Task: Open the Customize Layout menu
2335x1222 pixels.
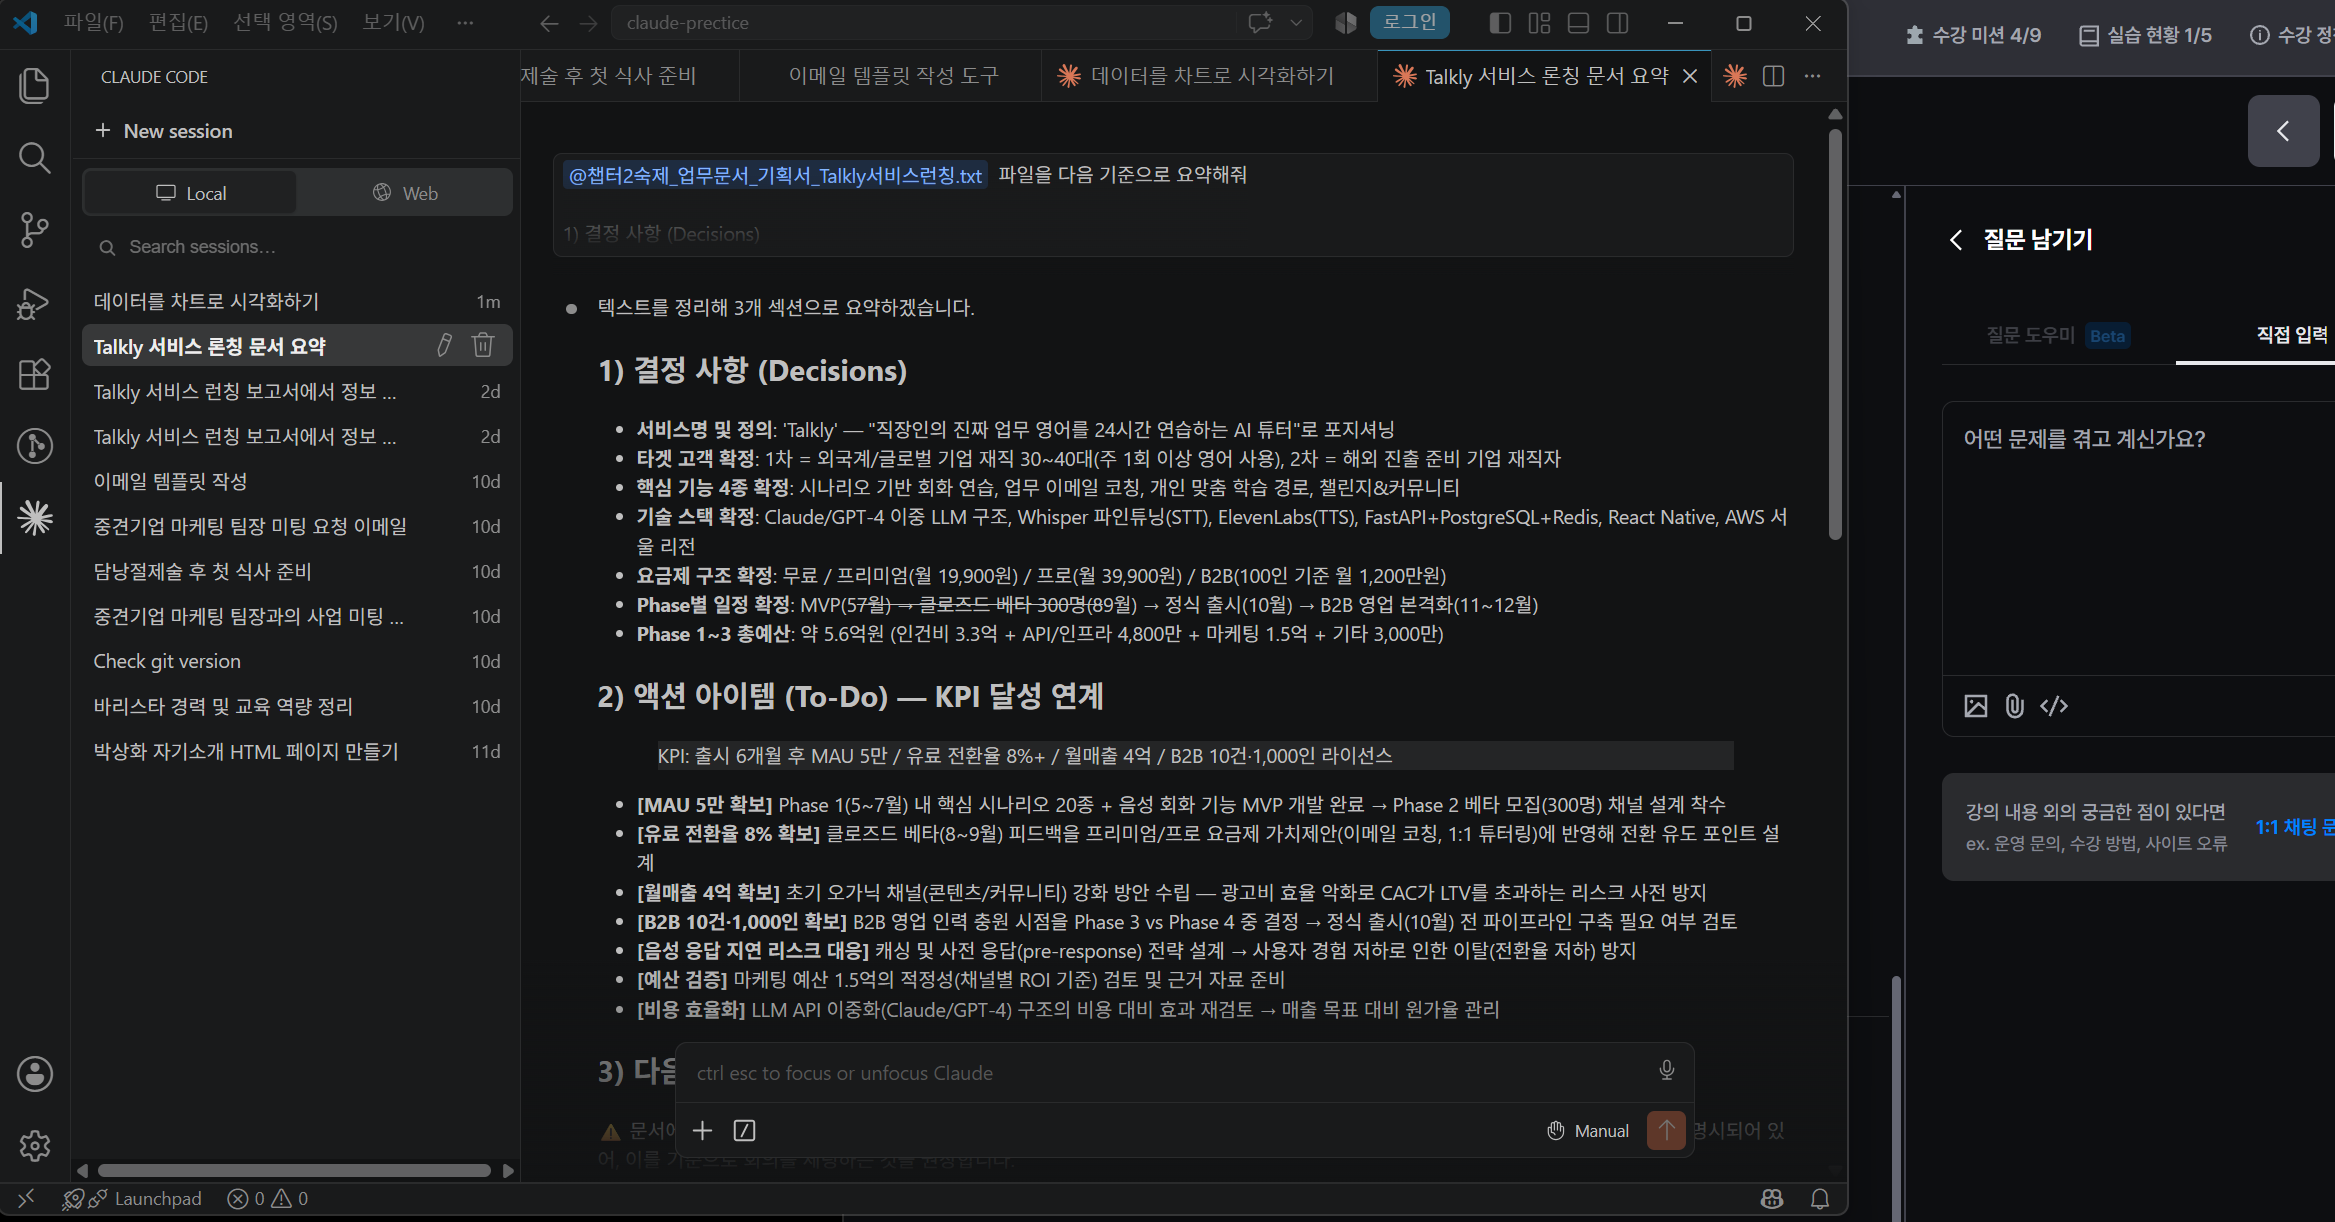Action: tap(1540, 23)
